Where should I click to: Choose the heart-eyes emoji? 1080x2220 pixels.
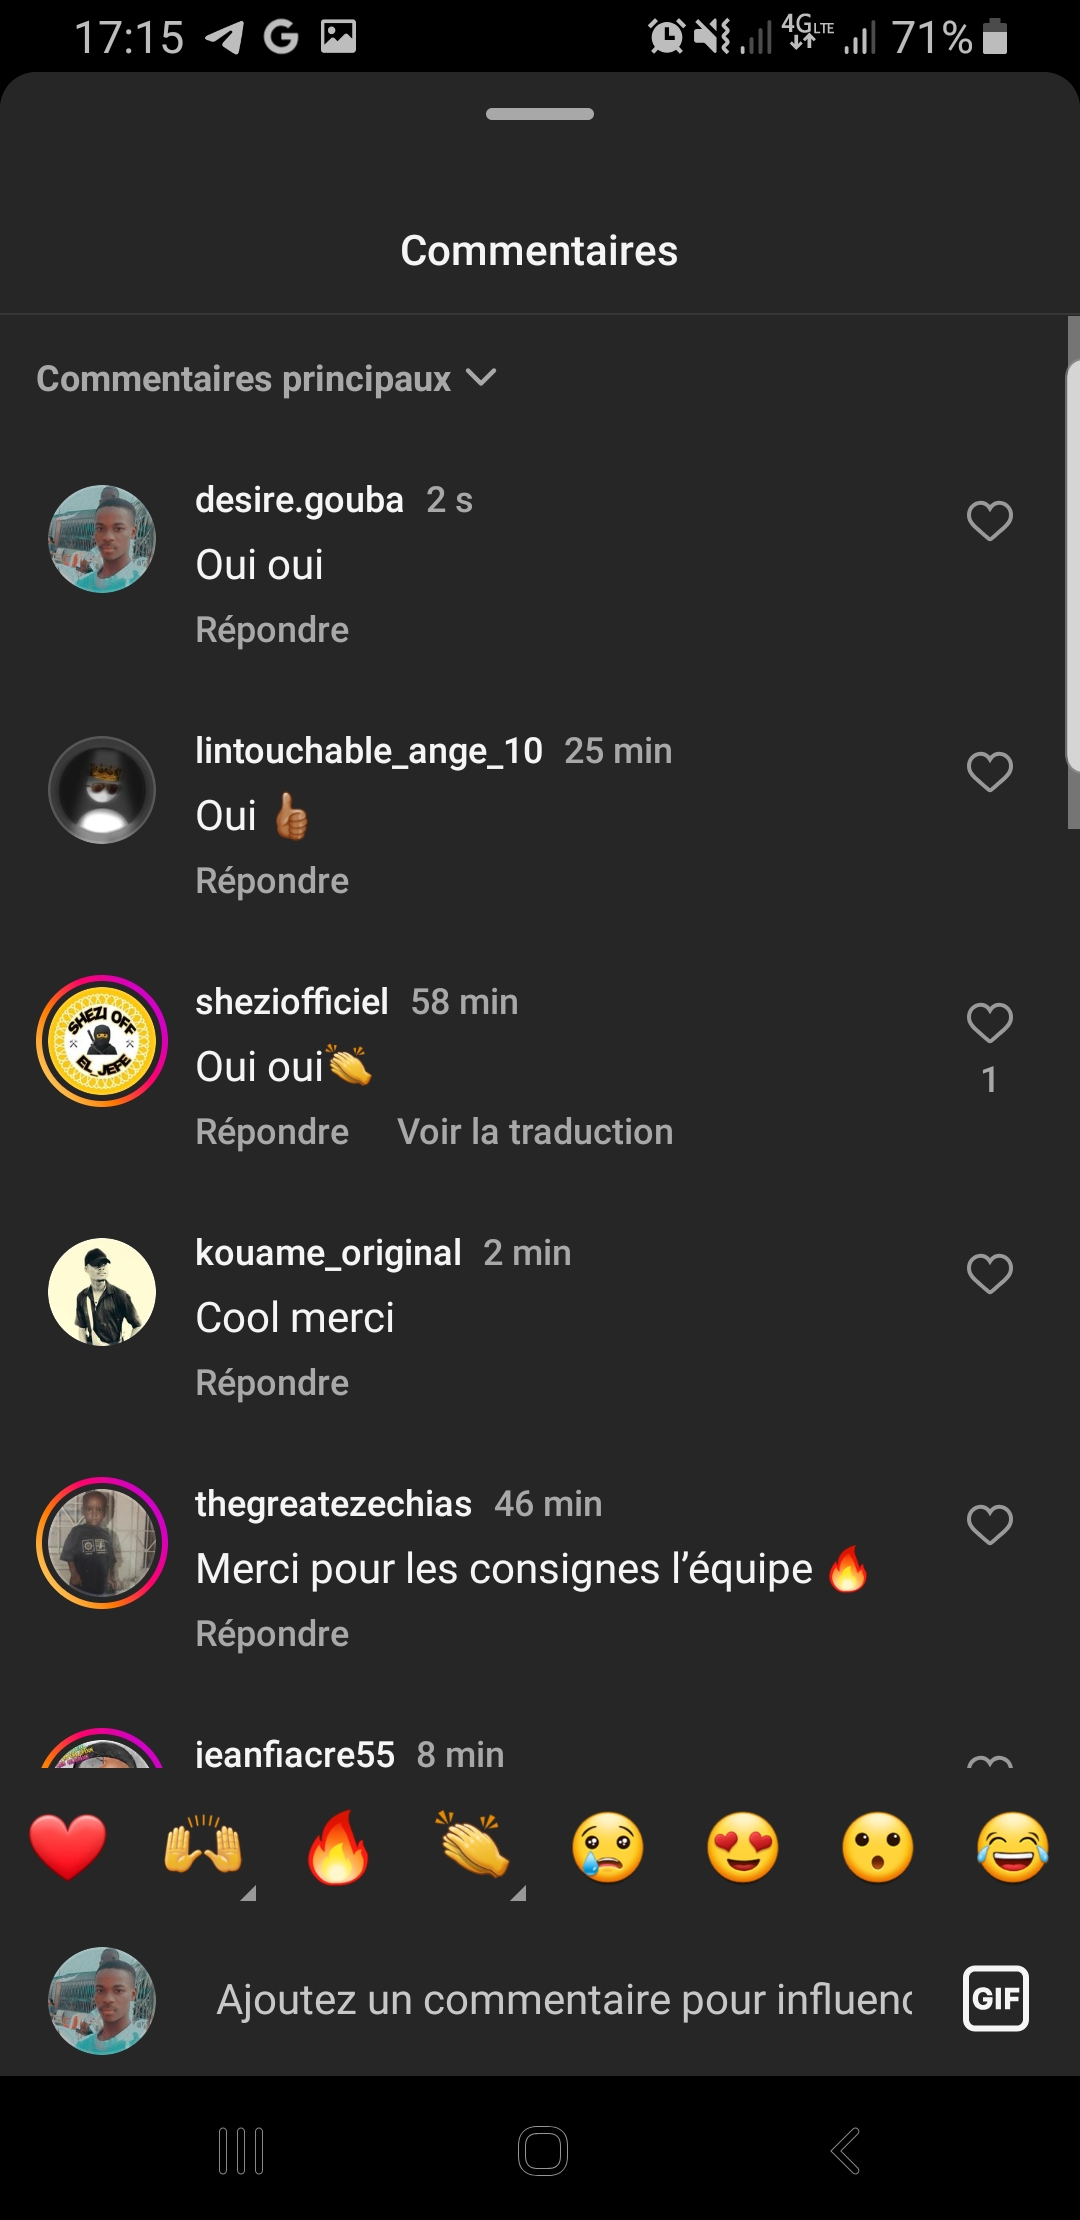tap(743, 1846)
